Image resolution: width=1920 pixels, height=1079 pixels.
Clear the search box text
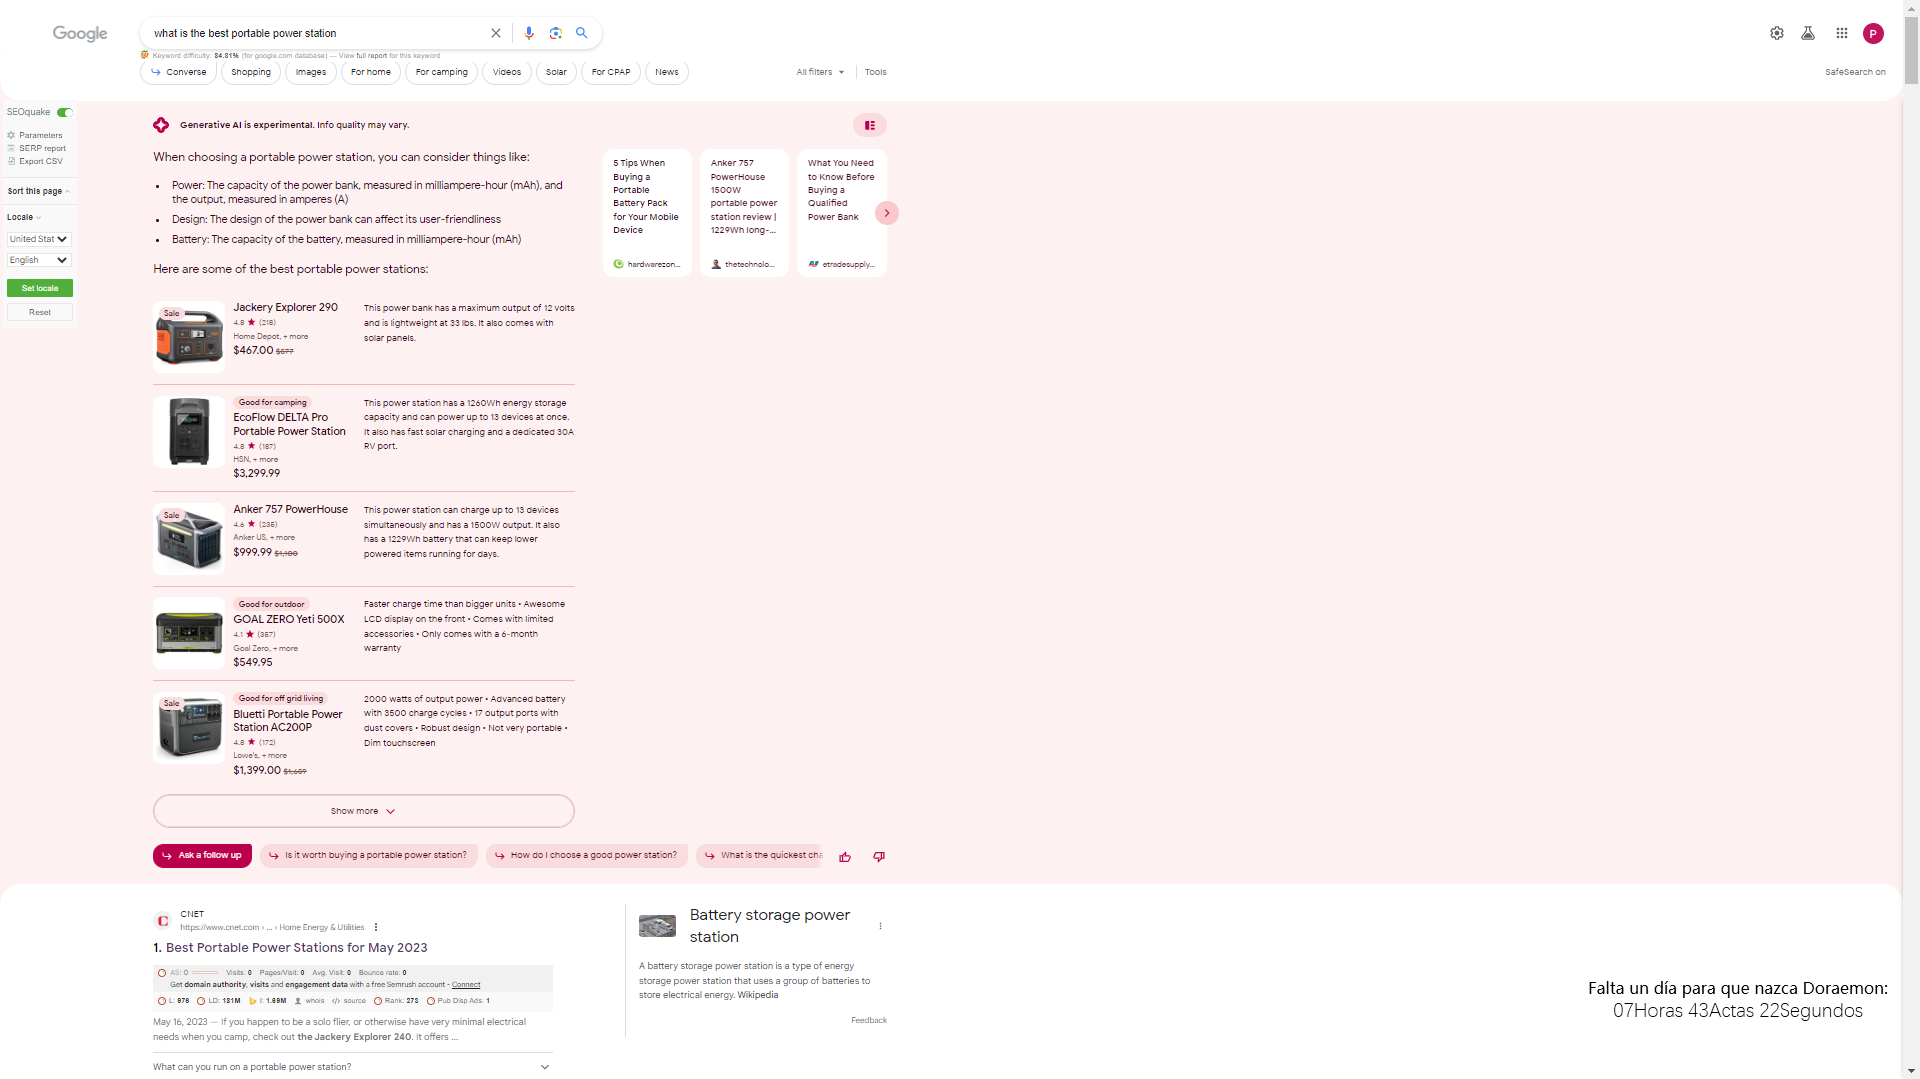click(x=496, y=33)
